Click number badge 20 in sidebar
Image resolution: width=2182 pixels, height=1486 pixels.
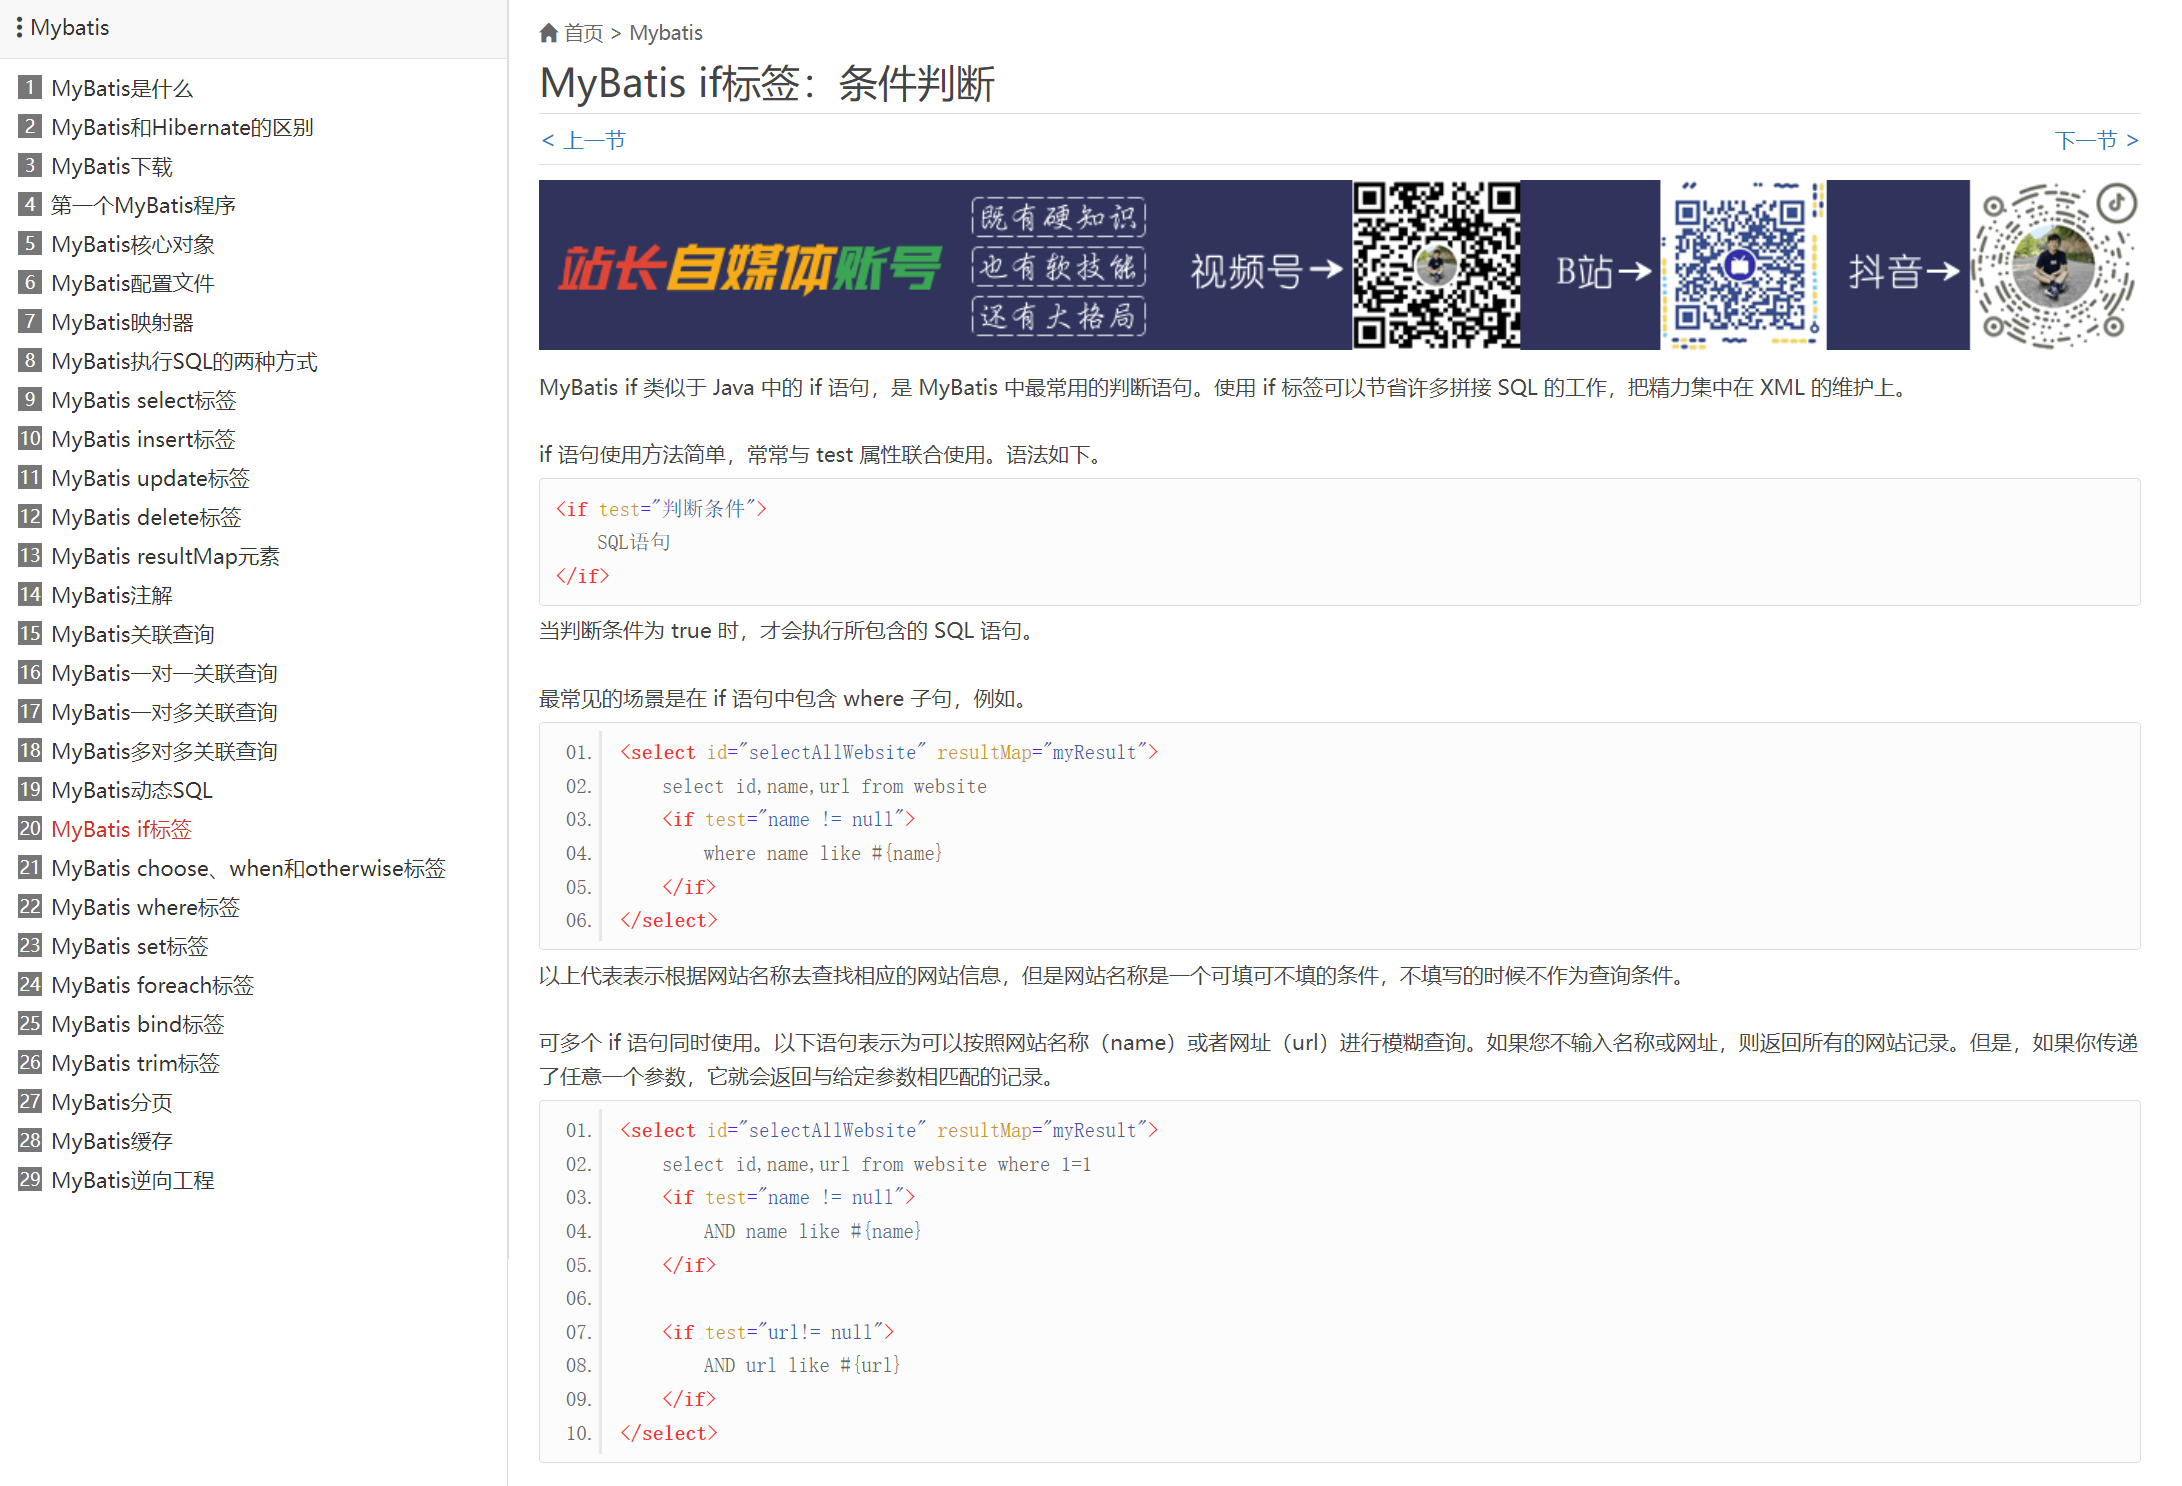(30, 829)
